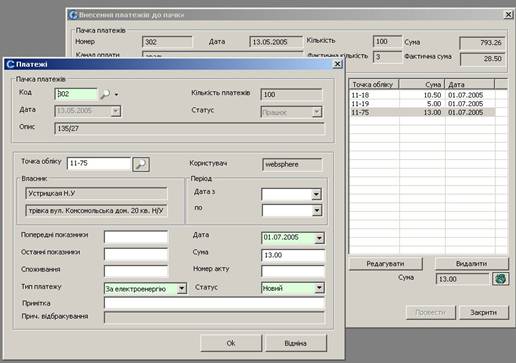Click the Сума column header in table
This screenshot has width=516, height=363.
pyautogui.click(x=422, y=84)
